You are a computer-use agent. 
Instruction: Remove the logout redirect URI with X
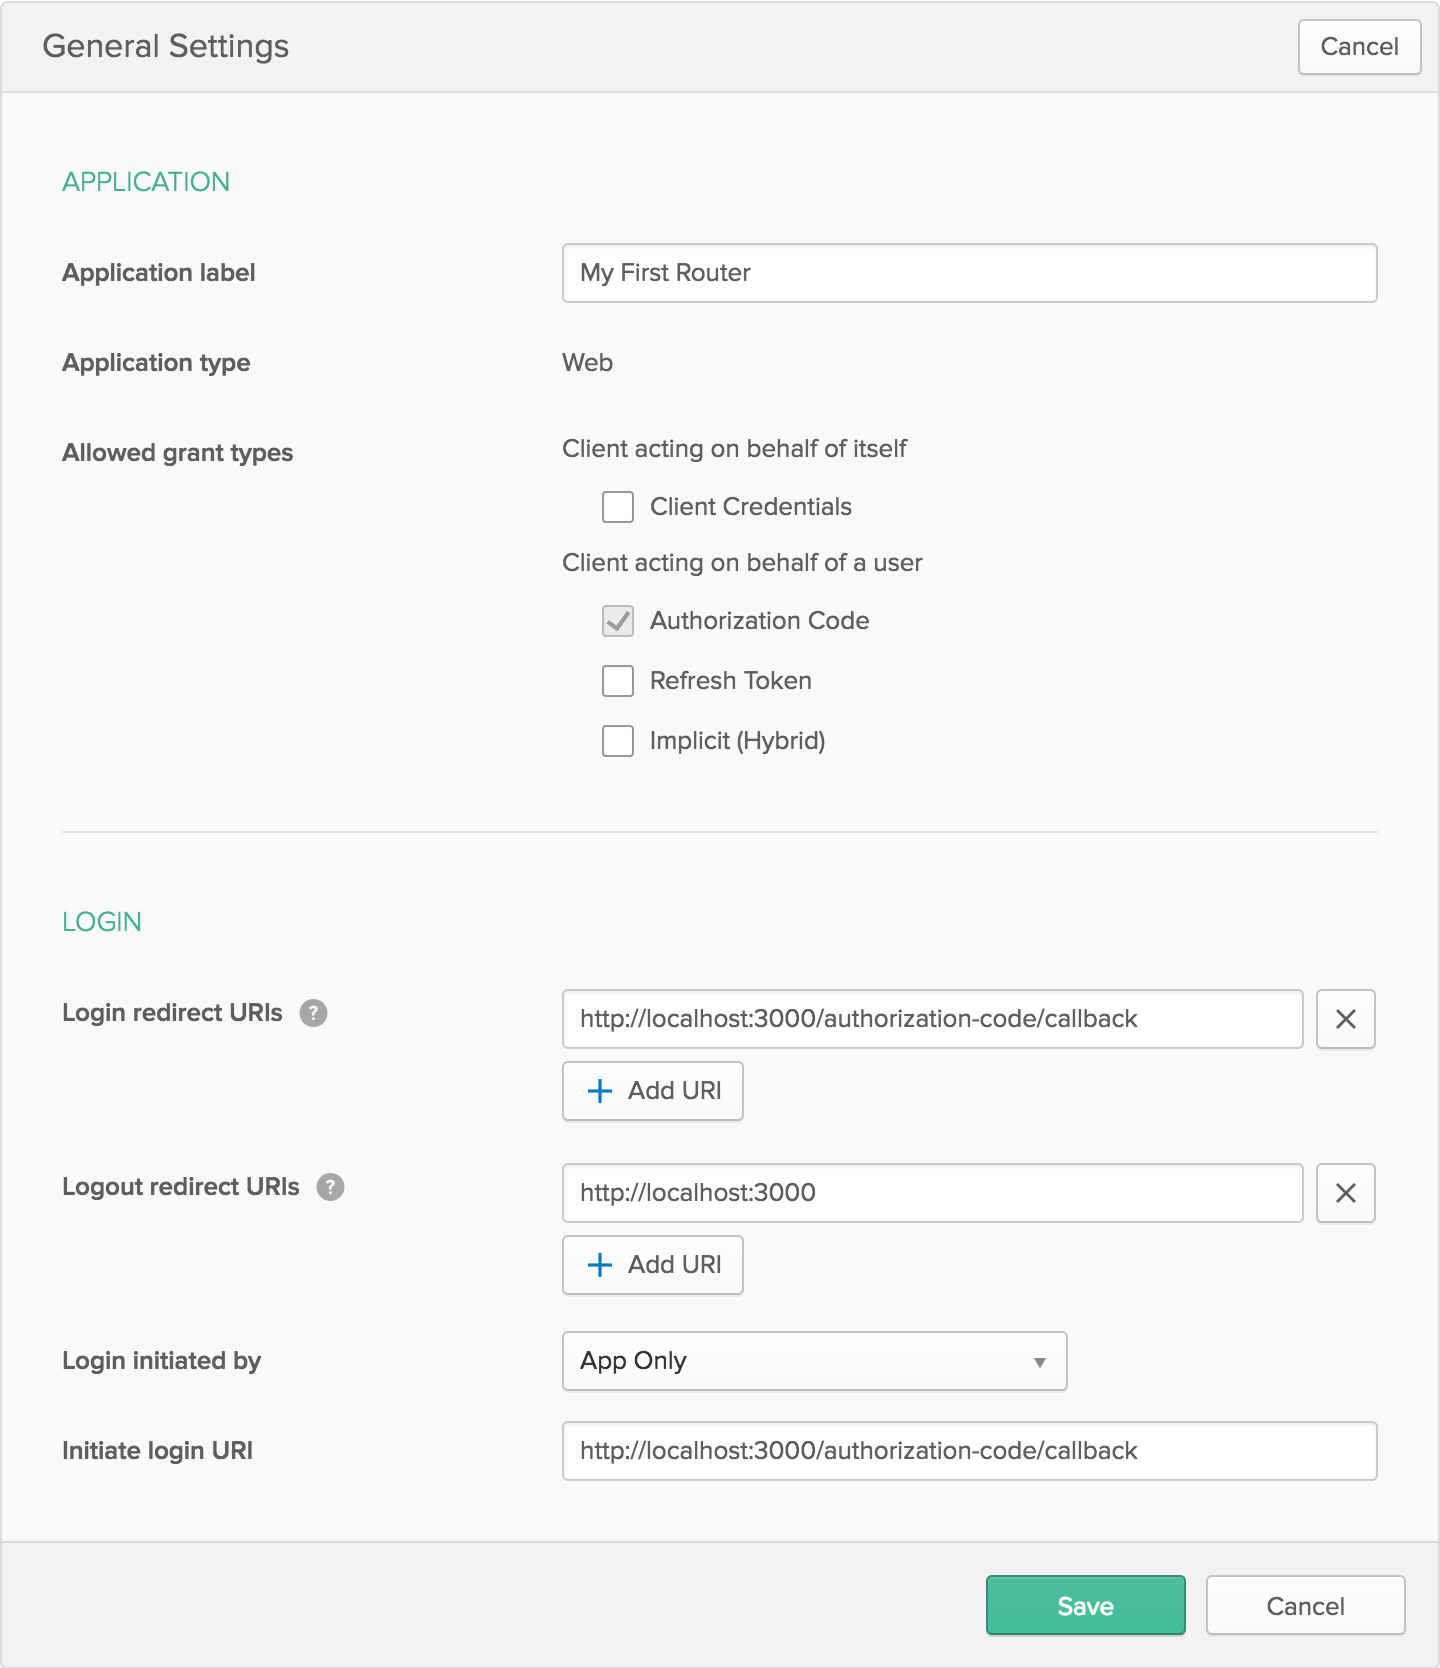(x=1345, y=1193)
